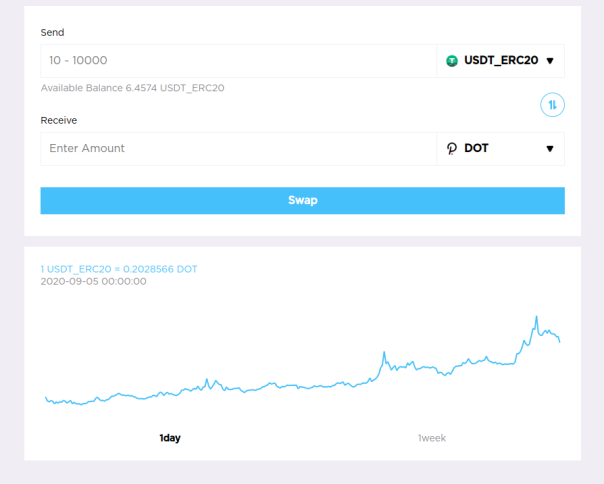Click the swap direction arrows icon

552,105
